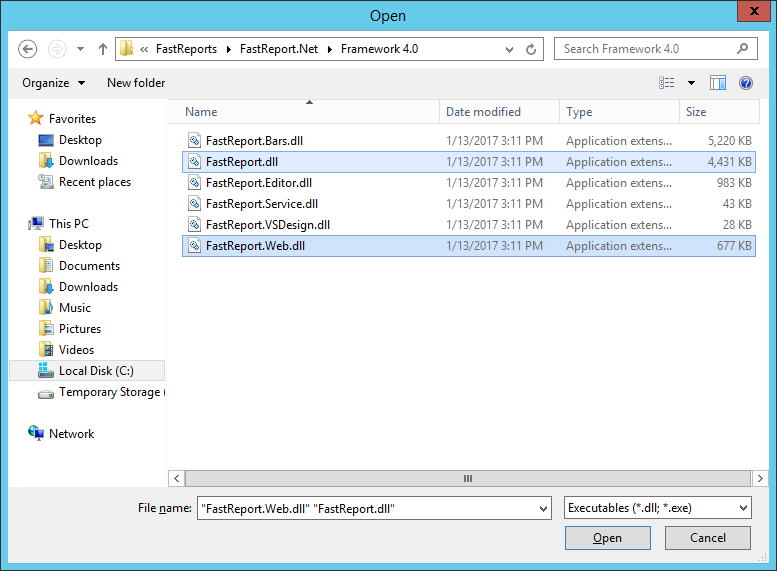Click FastReport.Service.dll file icon
This screenshot has width=777, height=571.
point(195,204)
